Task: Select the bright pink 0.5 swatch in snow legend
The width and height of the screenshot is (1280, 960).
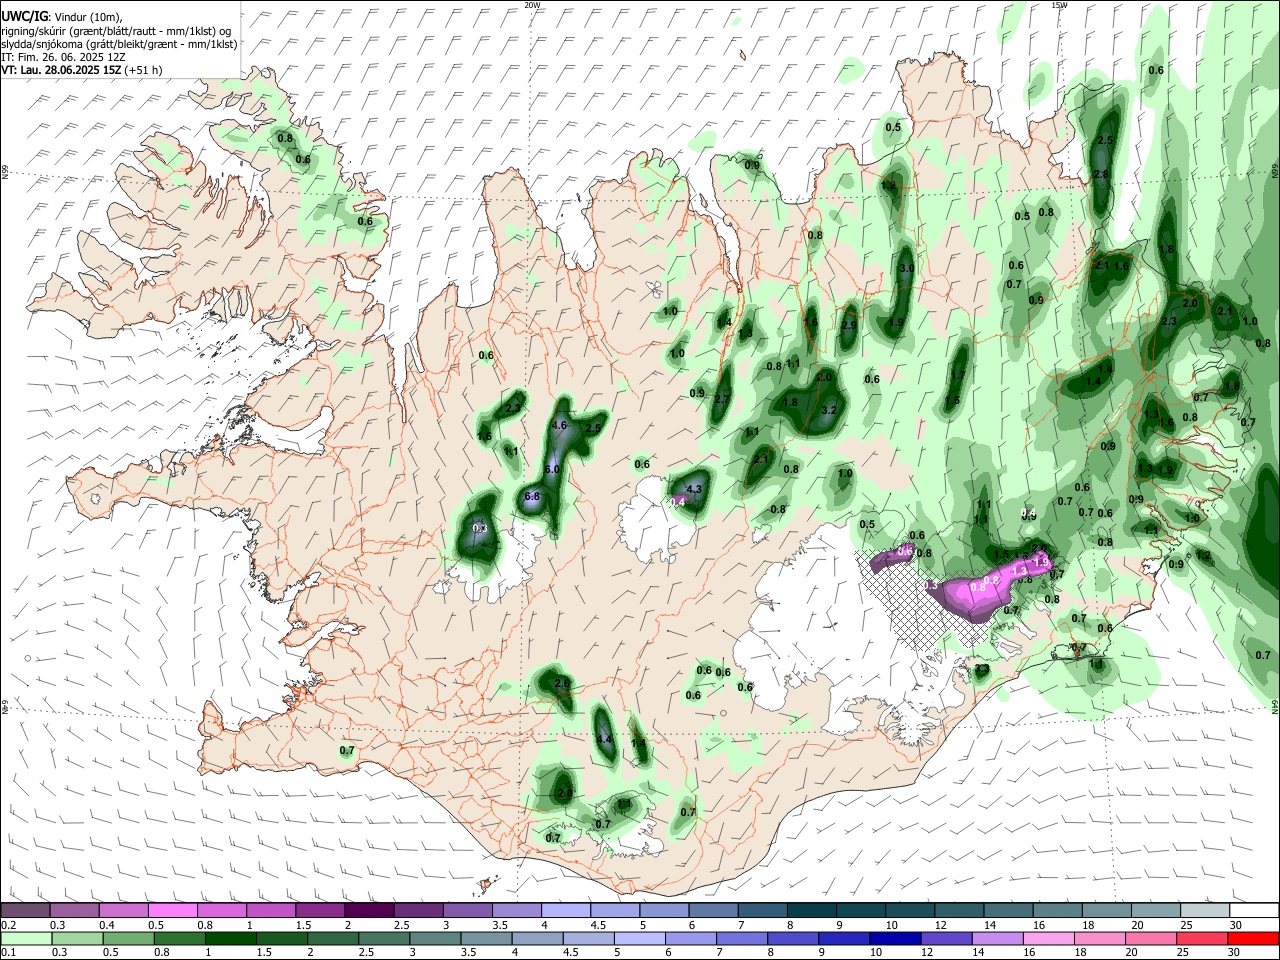Action: (172, 911)
